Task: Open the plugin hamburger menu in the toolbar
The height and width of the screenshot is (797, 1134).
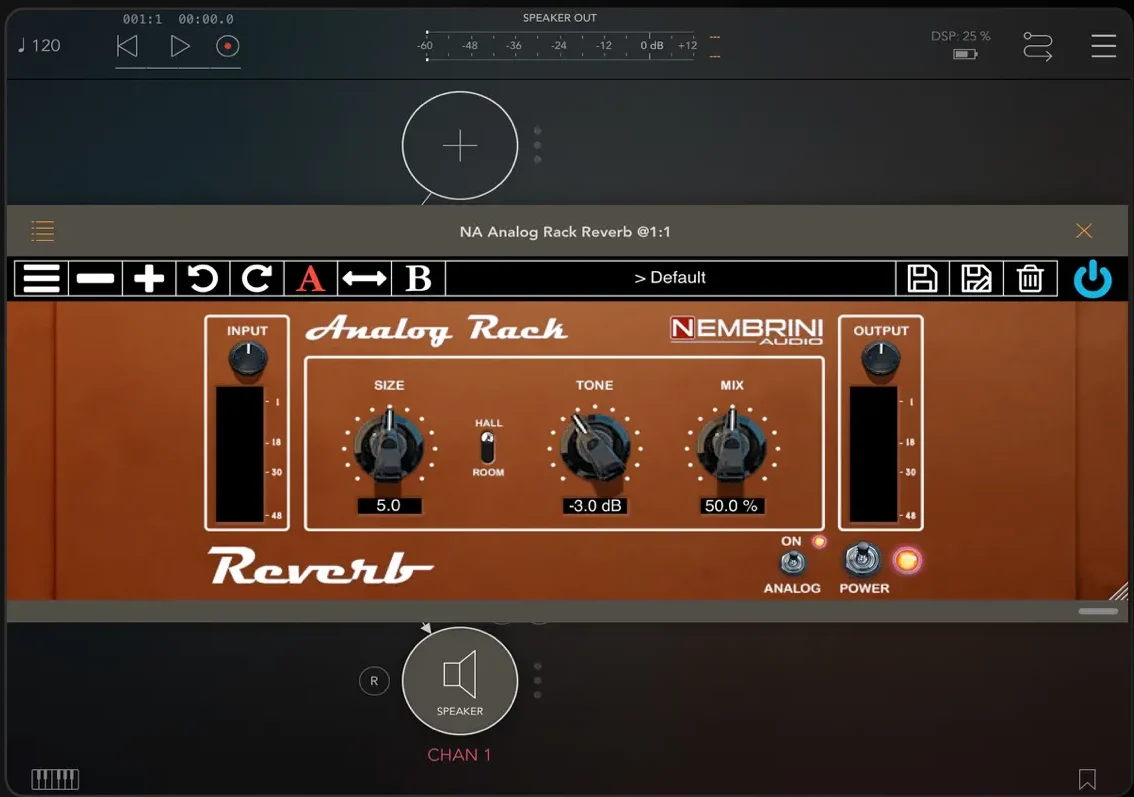Action: (42, 278)
